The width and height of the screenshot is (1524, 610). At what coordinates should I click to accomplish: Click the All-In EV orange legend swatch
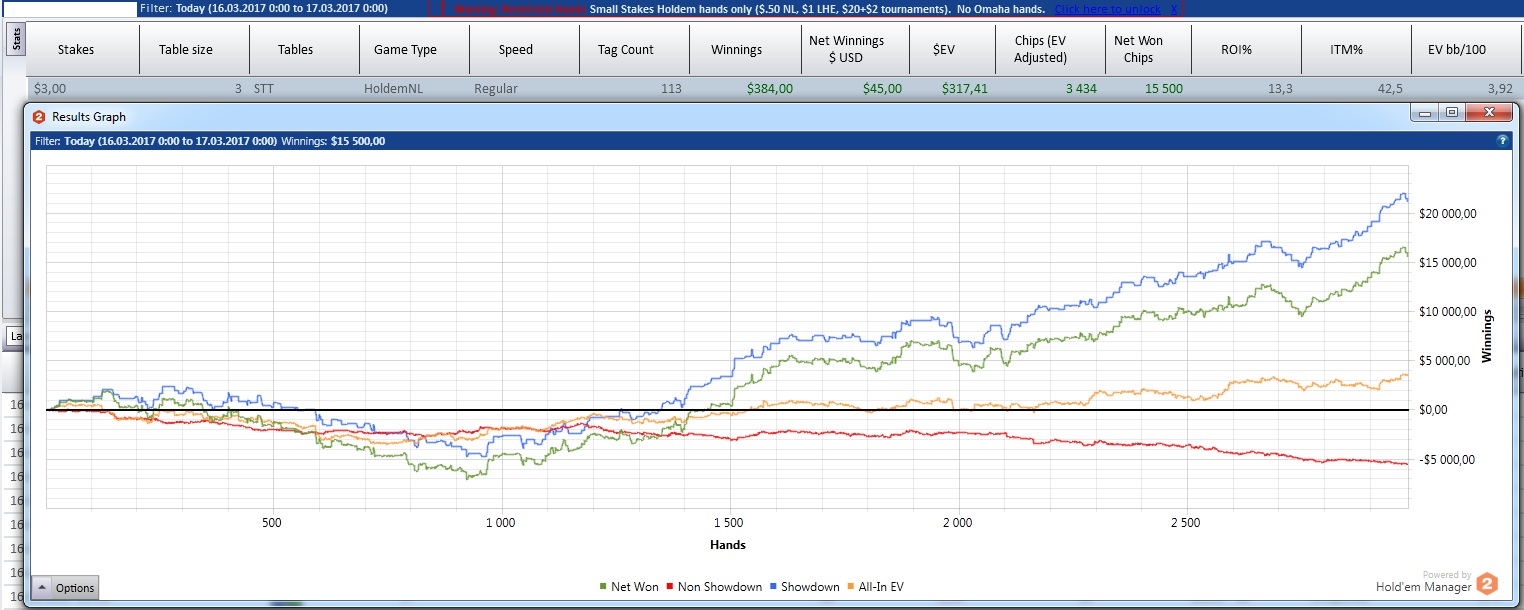point(851,587)
